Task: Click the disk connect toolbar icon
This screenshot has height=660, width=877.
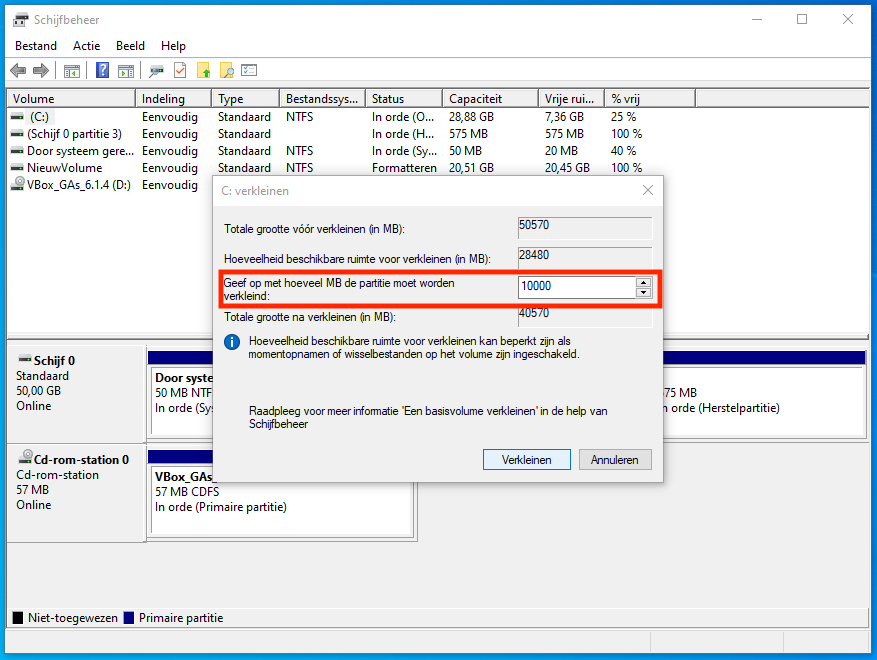Action: (x=157, y=71)
